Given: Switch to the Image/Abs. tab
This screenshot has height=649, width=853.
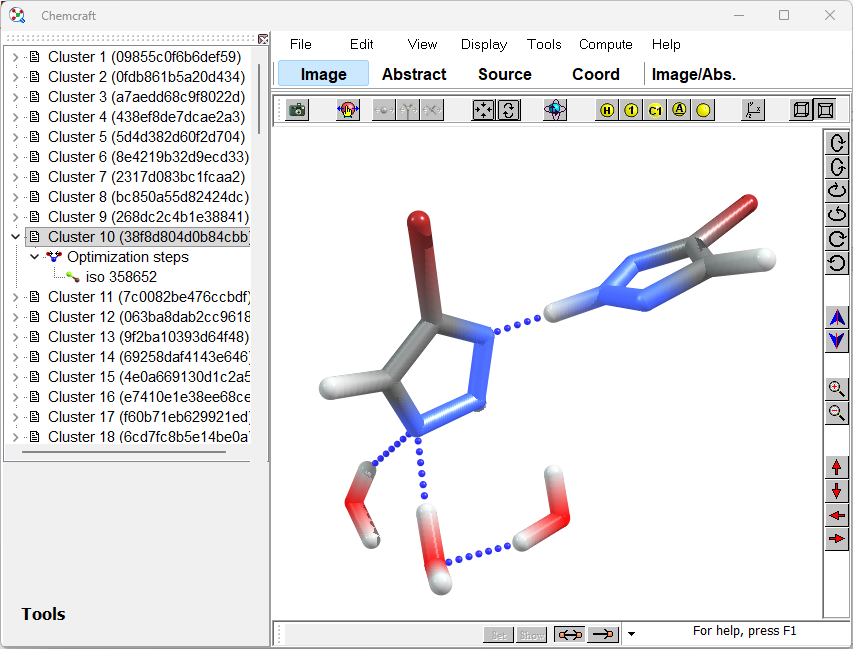Looking at the screenshot, I should [x=694, y=74].
